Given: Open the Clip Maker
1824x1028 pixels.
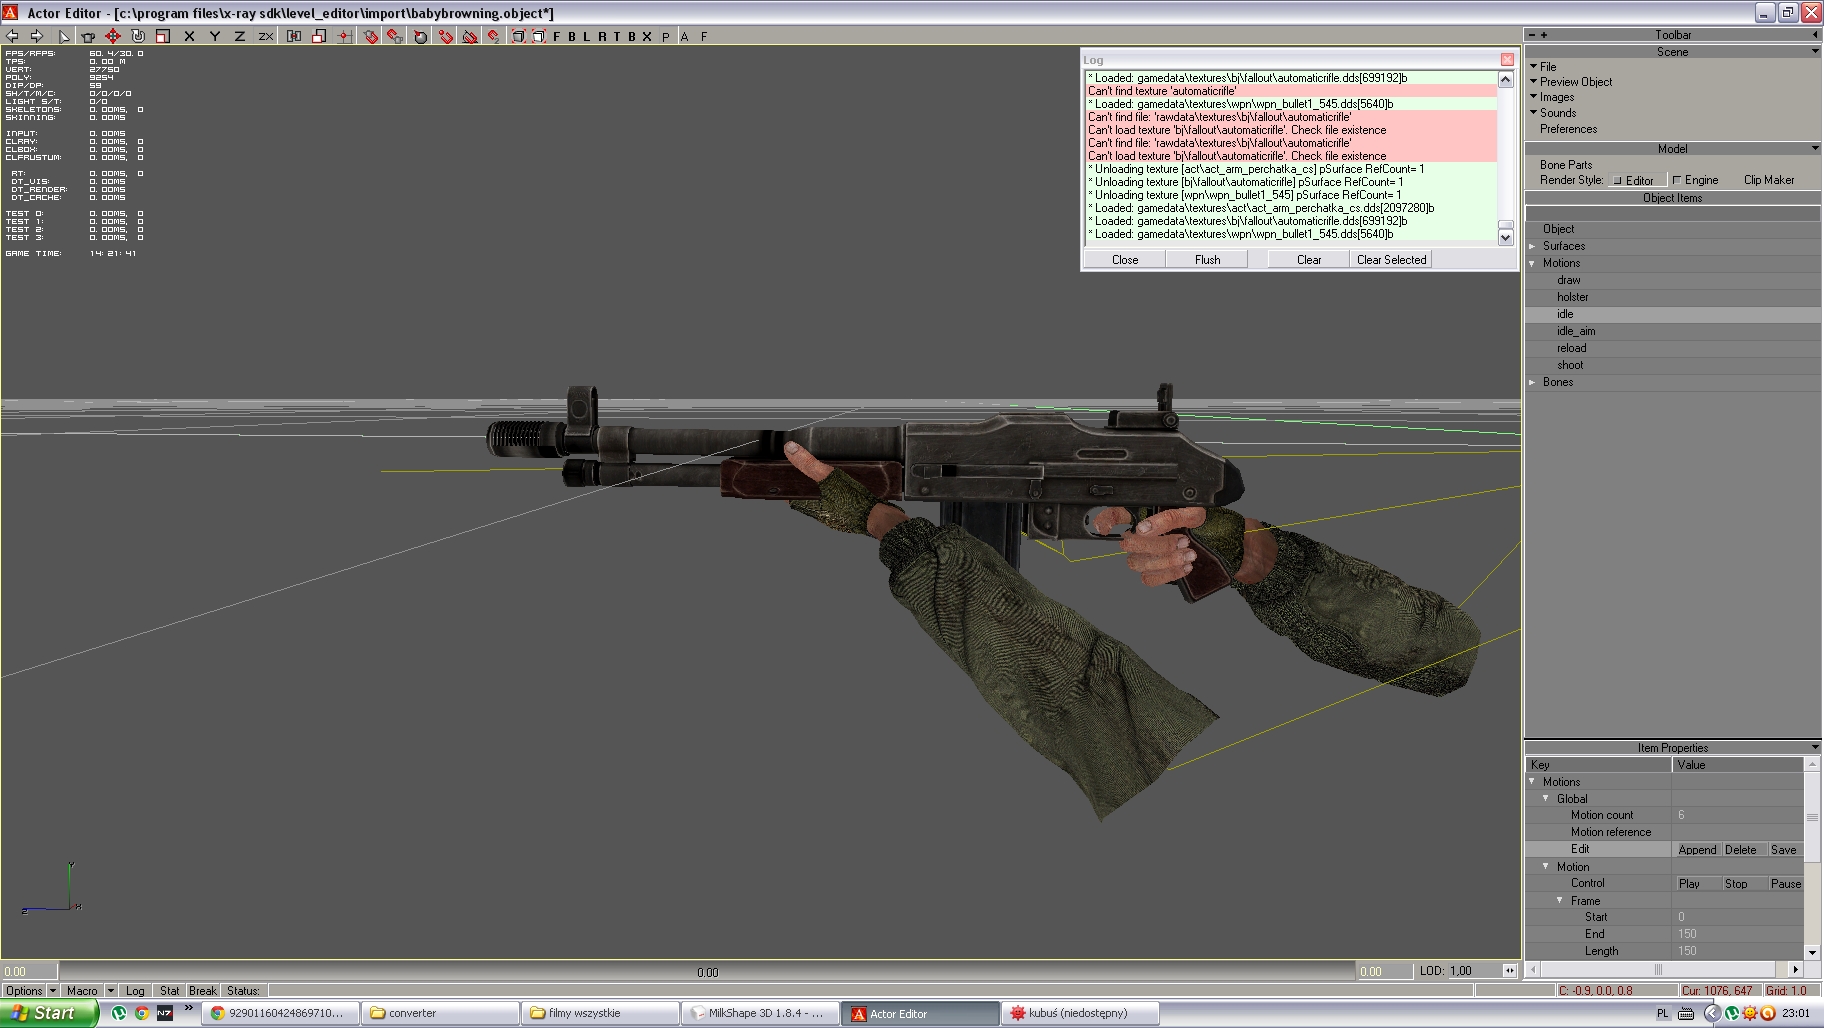Looking at the screenshot, I should [1768, 180].
